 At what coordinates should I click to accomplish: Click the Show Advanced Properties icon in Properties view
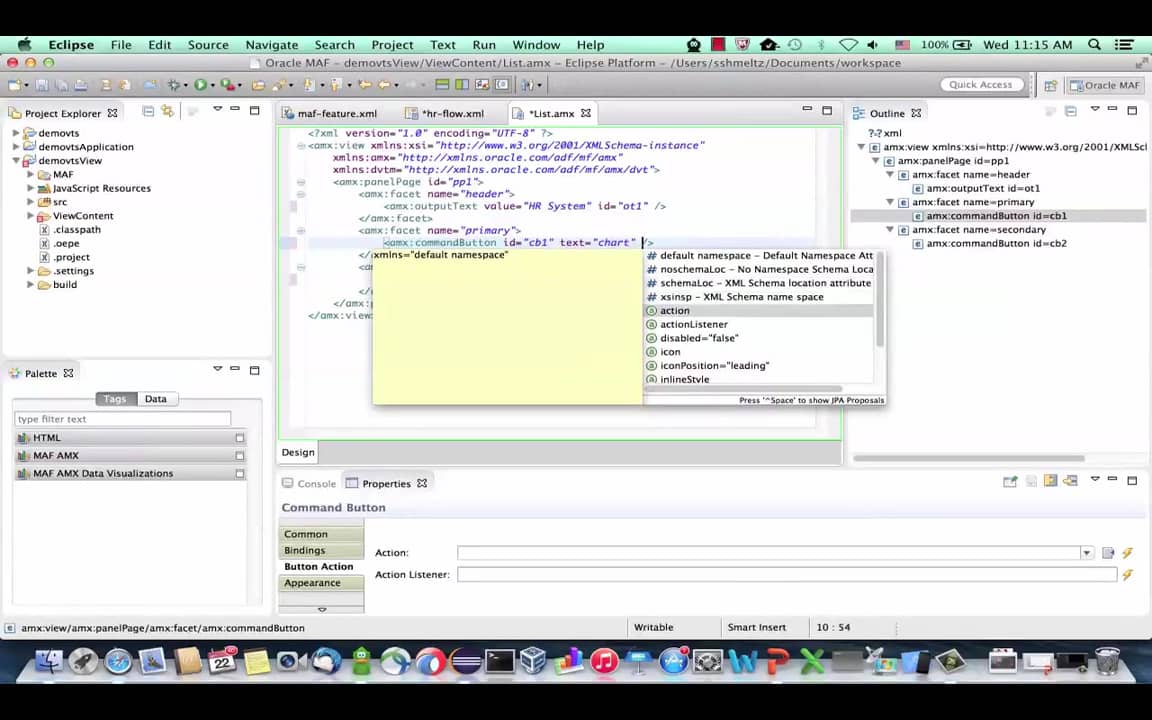pos(1051,481)
